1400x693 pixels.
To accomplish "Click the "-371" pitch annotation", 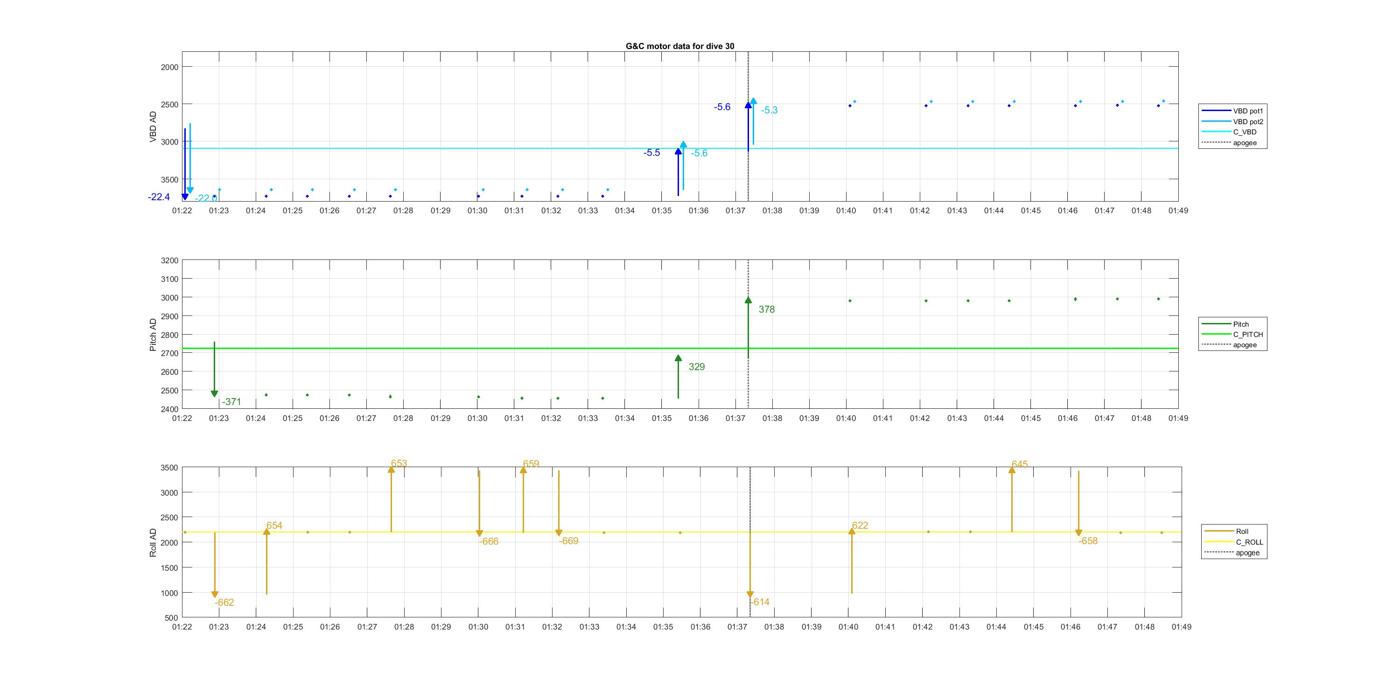I will 231,402.
